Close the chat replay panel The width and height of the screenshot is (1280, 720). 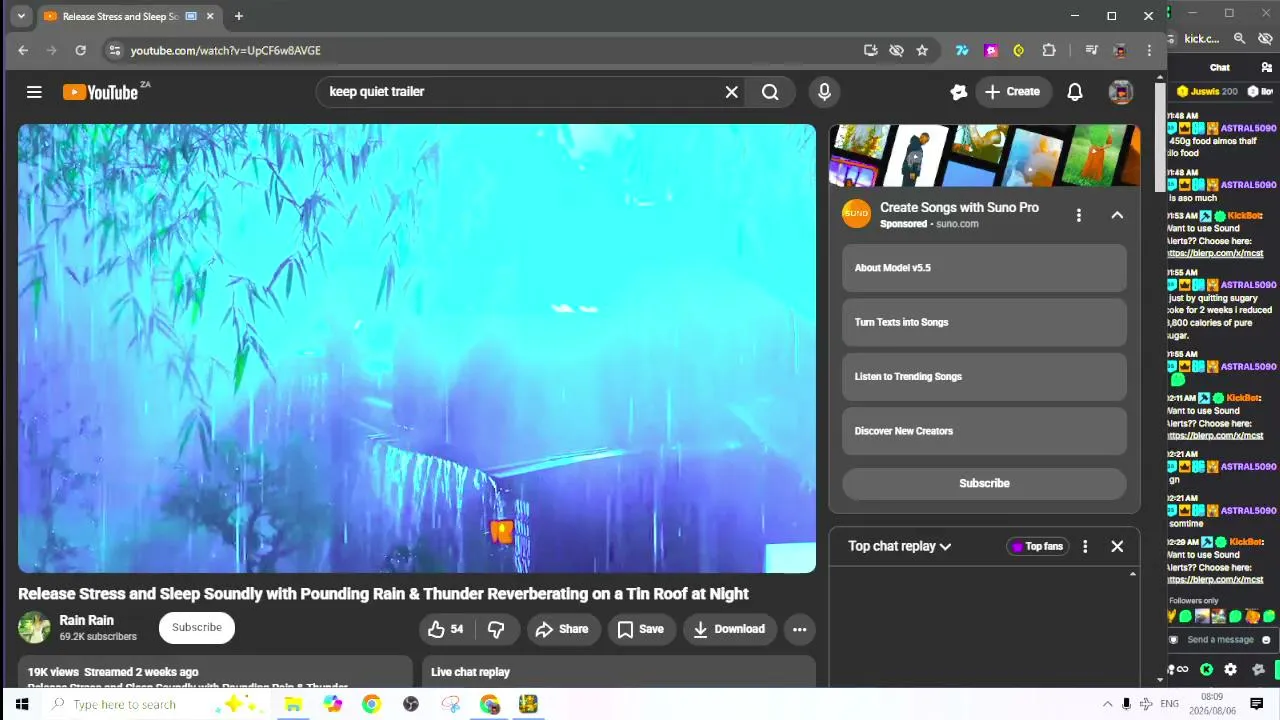click(1117, 547)
